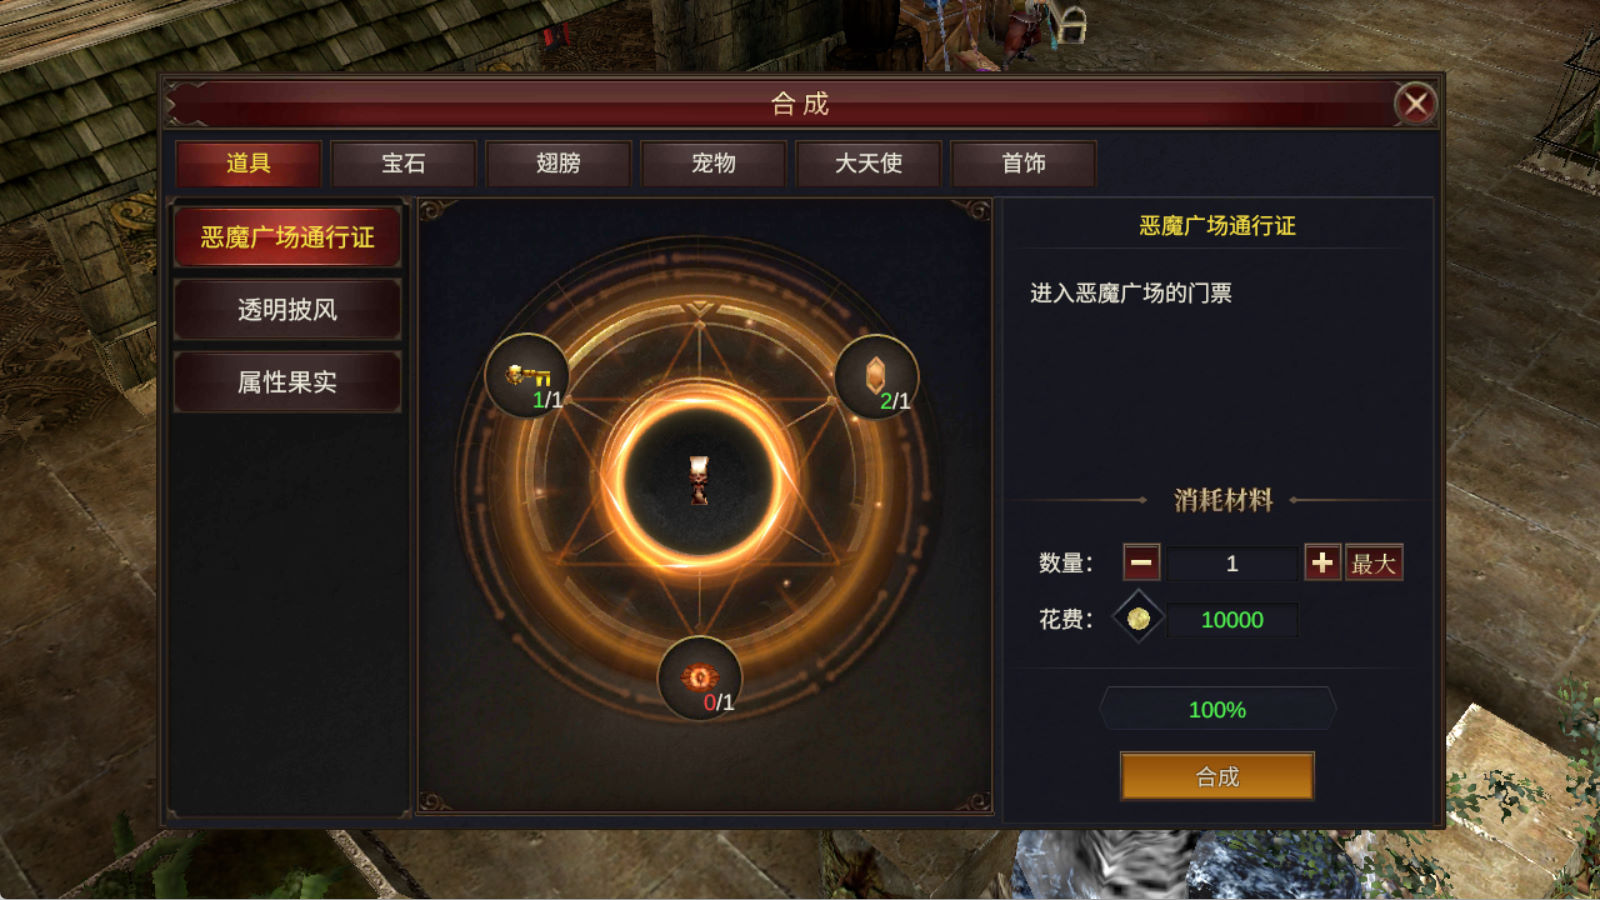Close the 合成 window
This screenshot has width=1600, height=900.
pos(1415,103)
